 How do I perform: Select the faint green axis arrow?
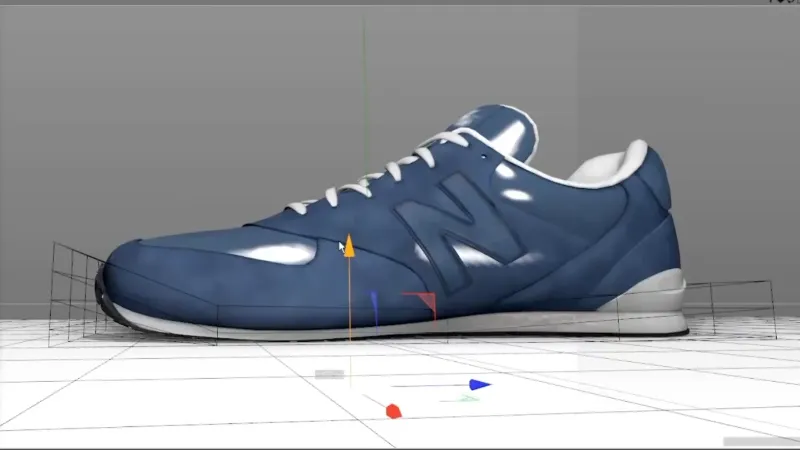pos(467,399)
